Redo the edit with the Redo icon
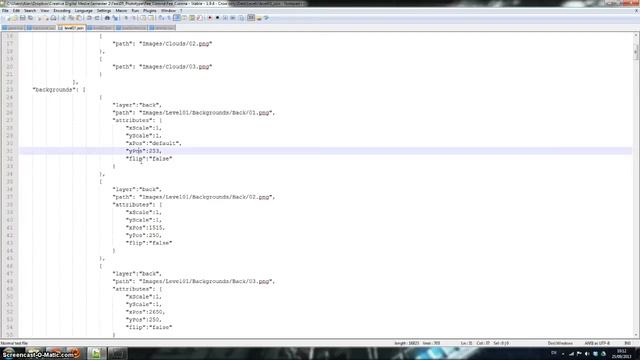 (97, 18)
